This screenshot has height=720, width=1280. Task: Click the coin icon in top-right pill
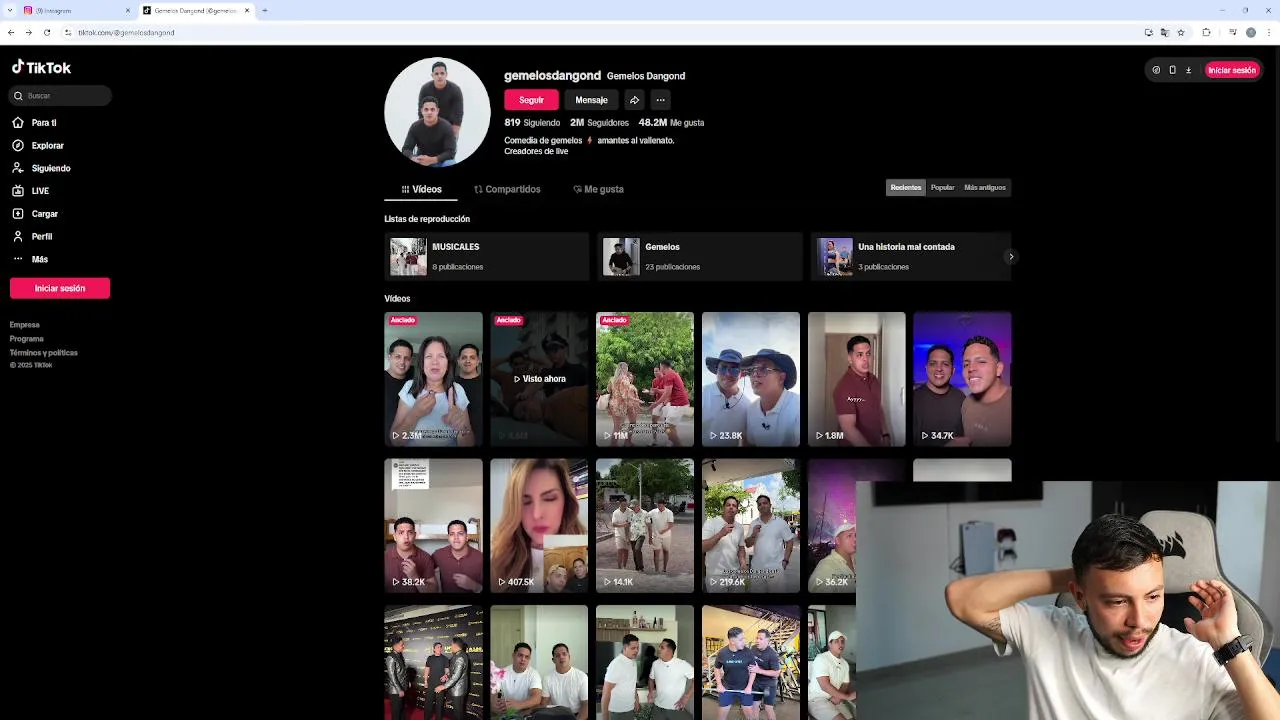coord(1156,70)
